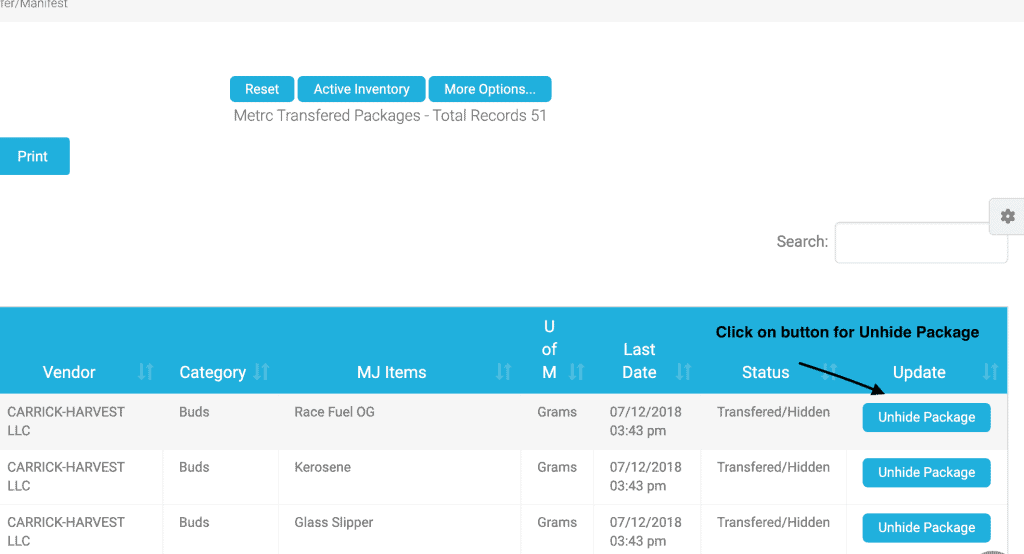Open More Options... menu
The height and width of the screenshot is (554, 1024).
tap(490, 89)
